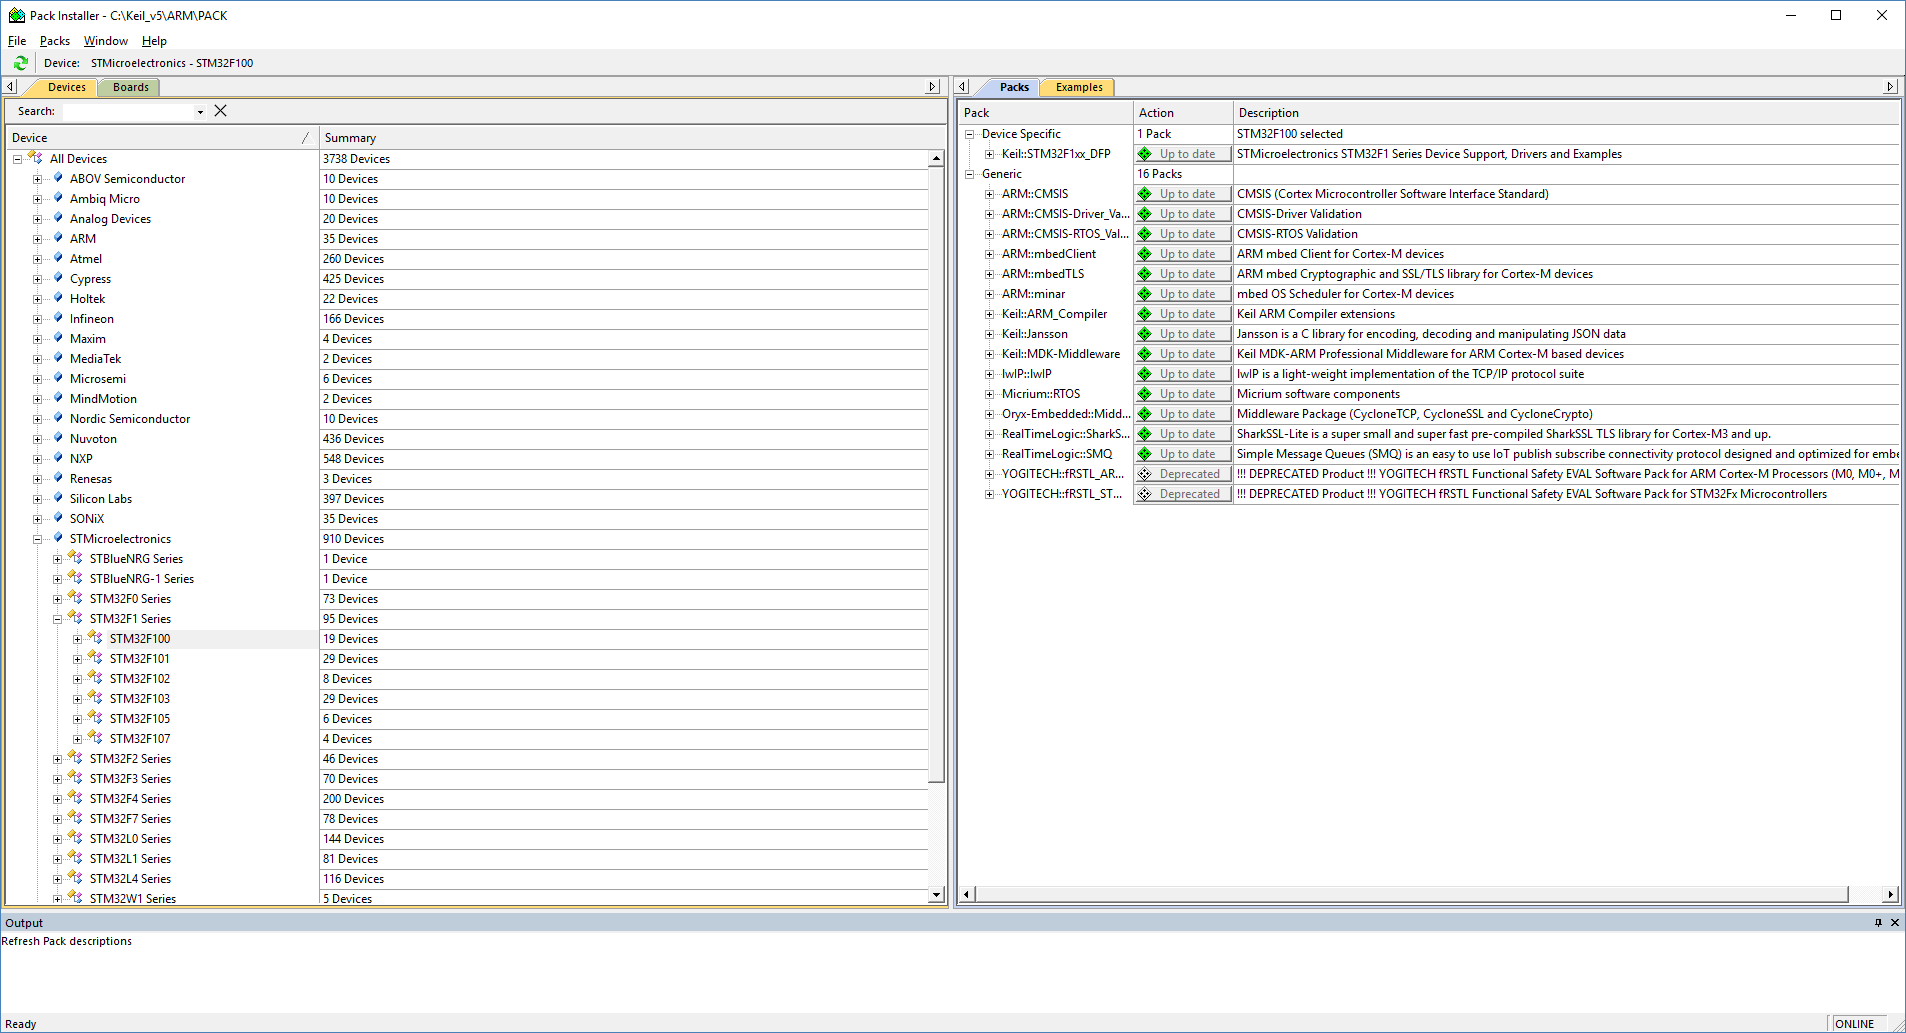Click status icon for lwIP::lwIP pack

coord(1145,374)
